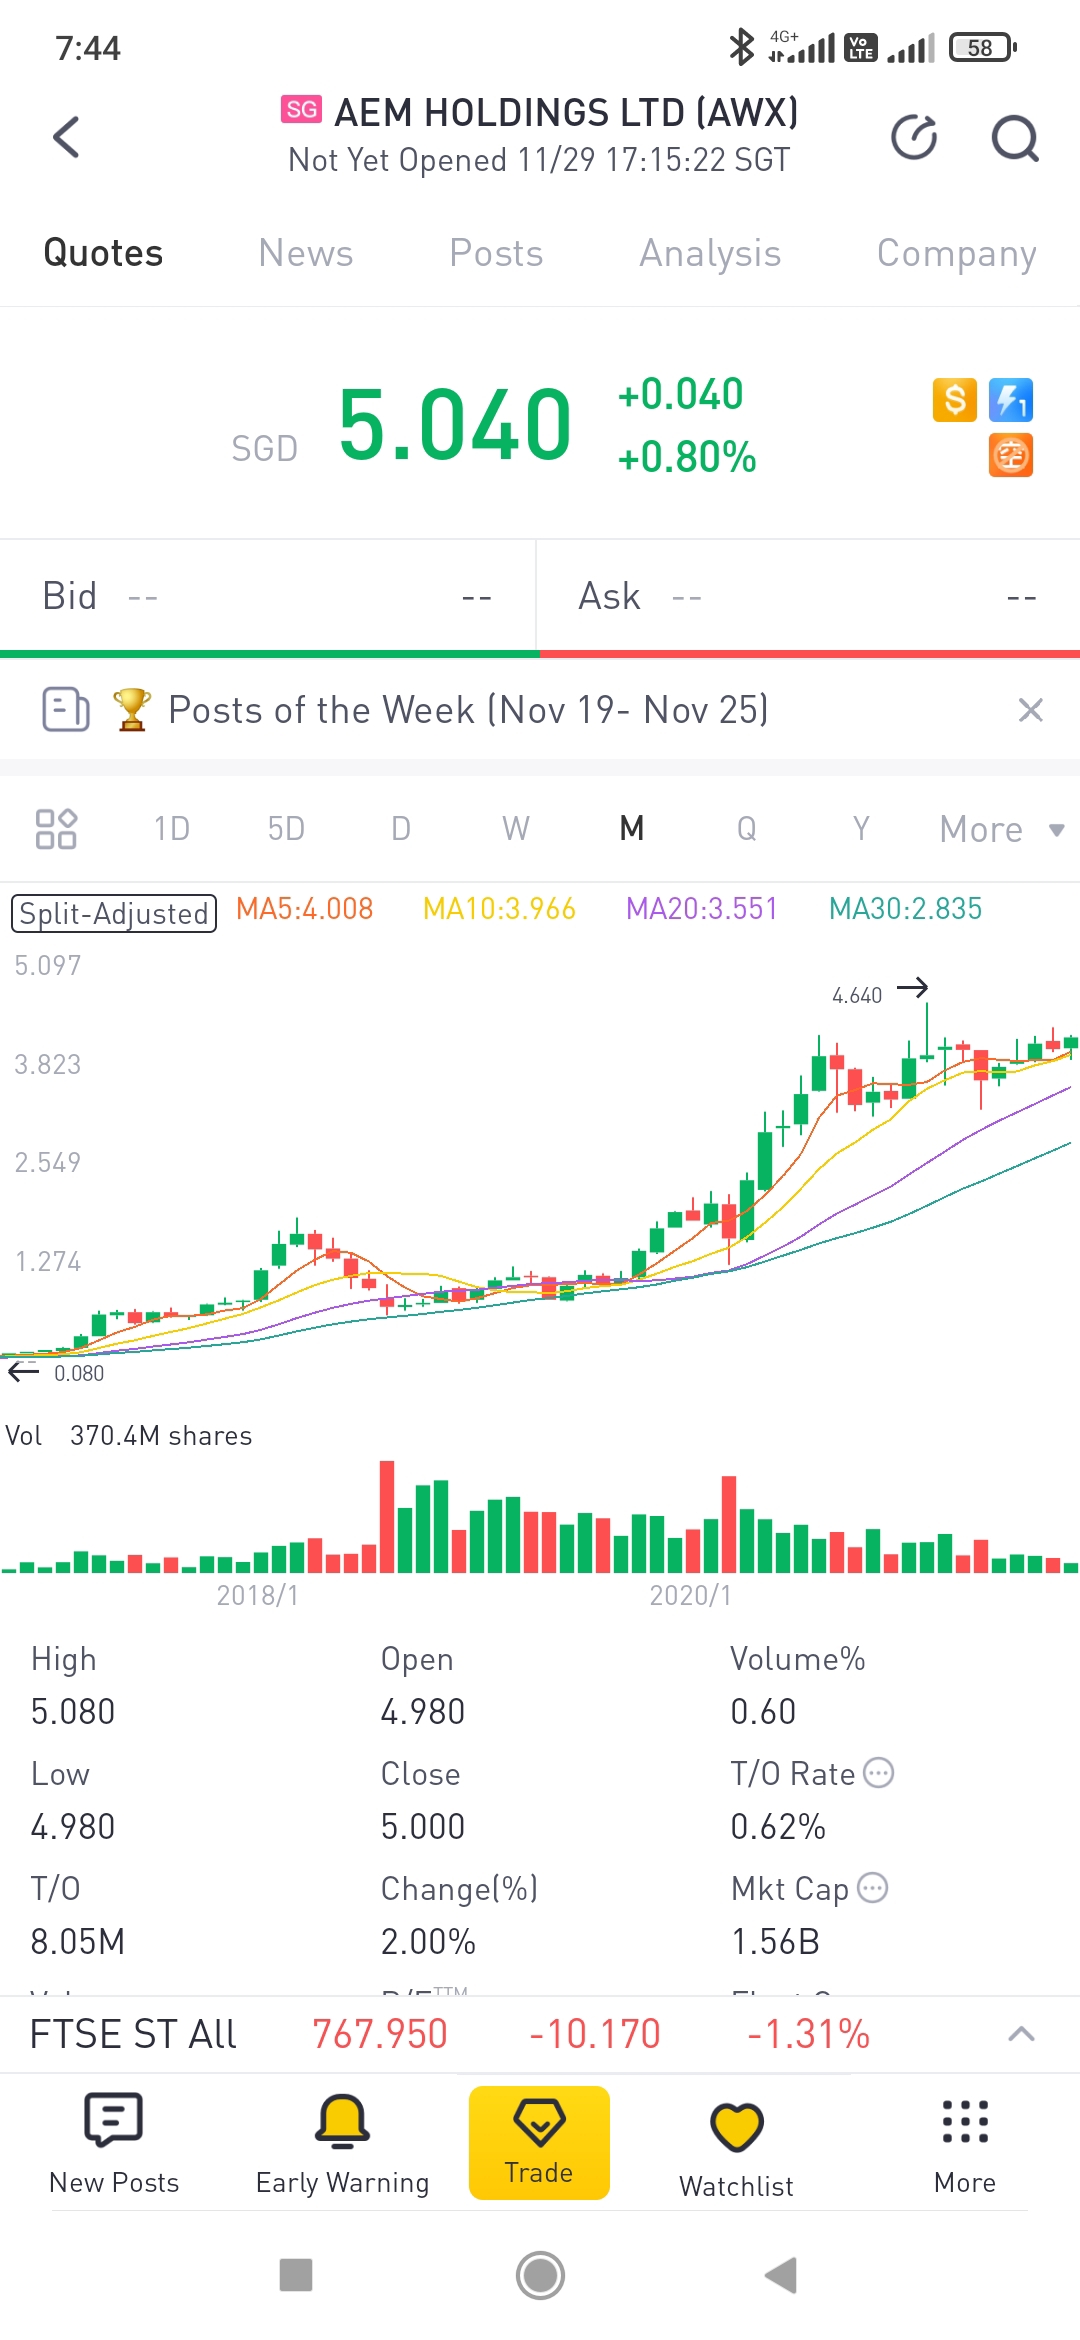Image resolution: width=1080 pixels, height=2340 pixels.
Task: Expand the More chart periods dropdown
Action: tap(1002, 829)
